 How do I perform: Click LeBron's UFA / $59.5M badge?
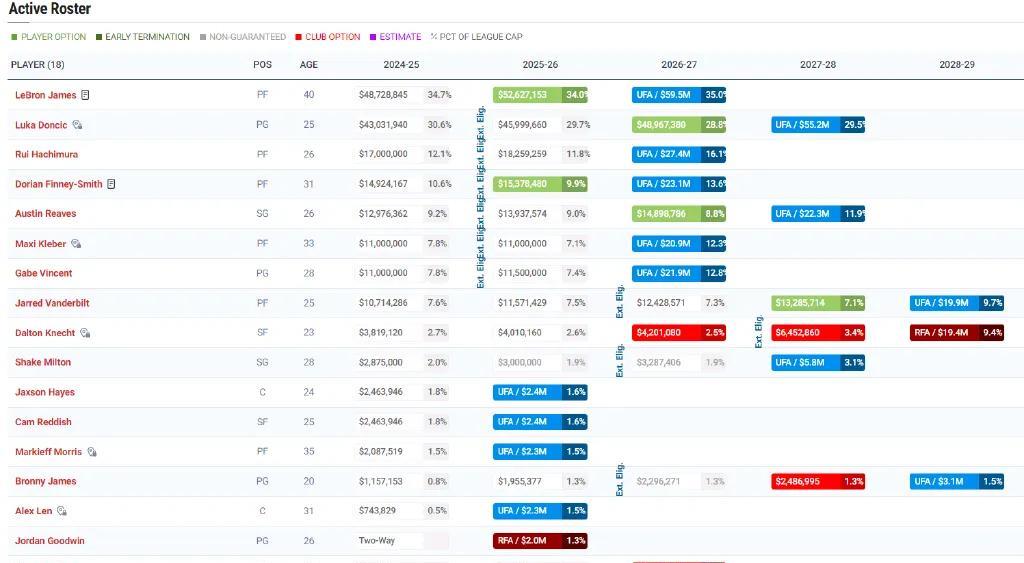[x=679, y=95]
